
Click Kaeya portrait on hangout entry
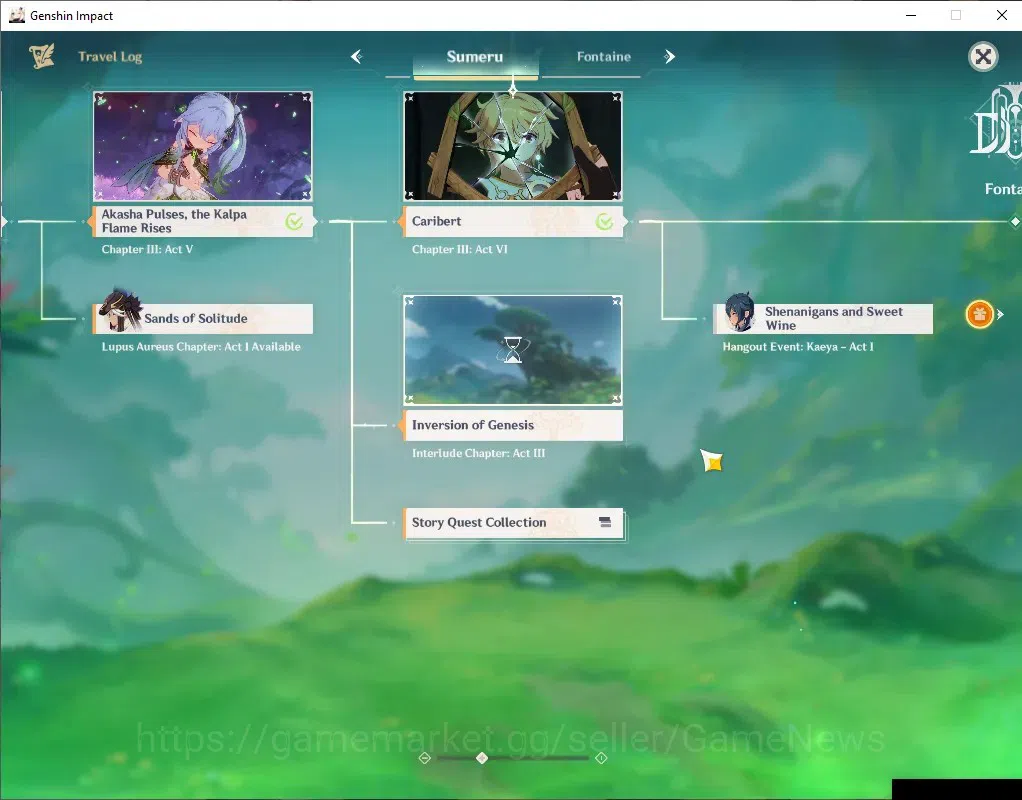[740, 312]
